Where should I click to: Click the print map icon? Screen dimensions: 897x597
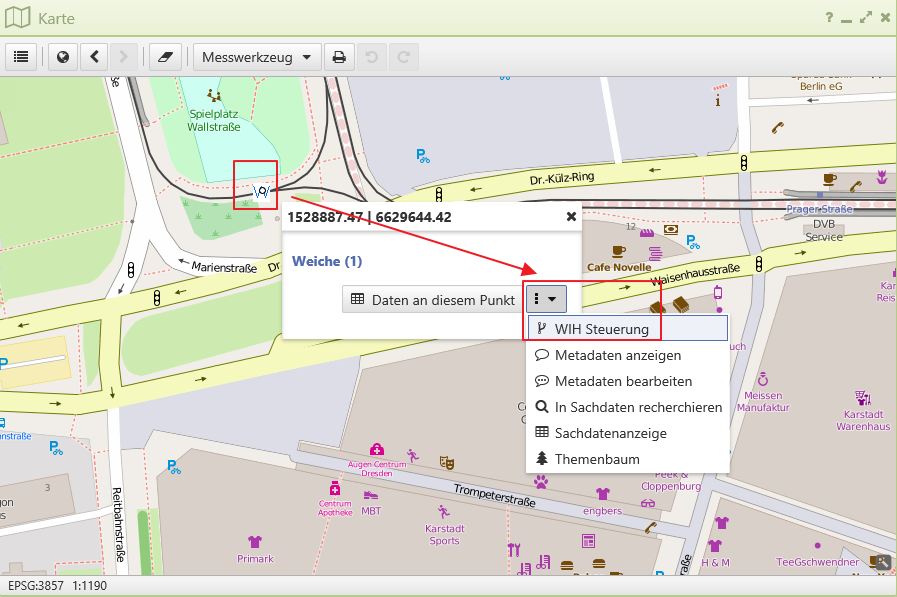point(339,57)
